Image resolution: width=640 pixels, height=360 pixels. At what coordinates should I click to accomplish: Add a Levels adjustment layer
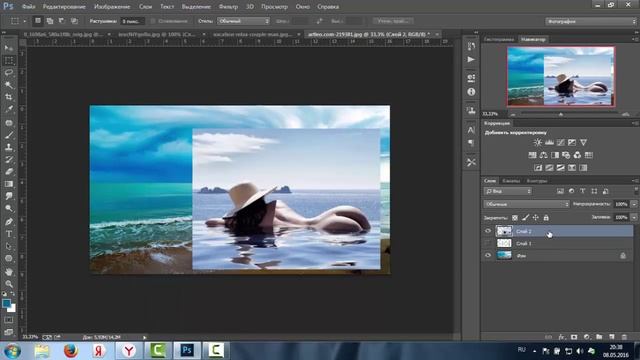point(549,142)
